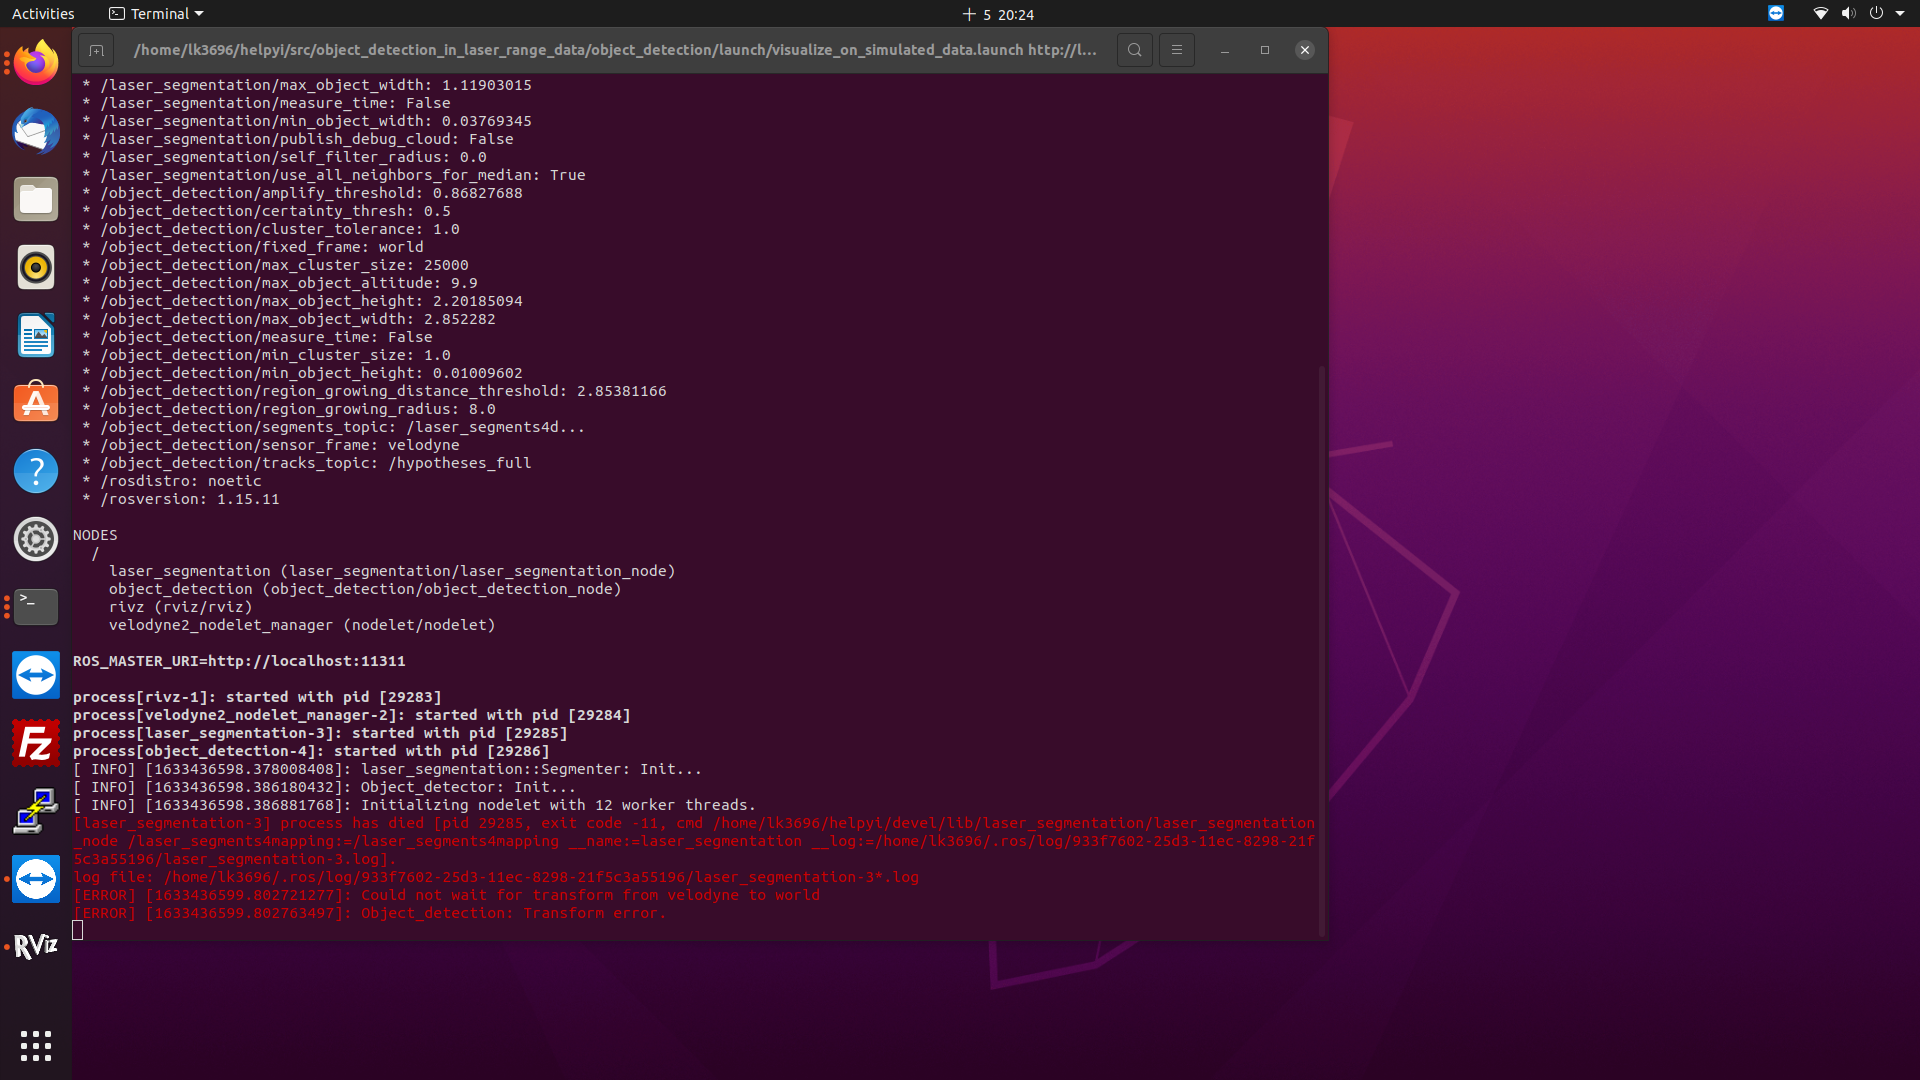Close the terminal window
The image size is (1920, 1080).
(x=1305, y=50)
